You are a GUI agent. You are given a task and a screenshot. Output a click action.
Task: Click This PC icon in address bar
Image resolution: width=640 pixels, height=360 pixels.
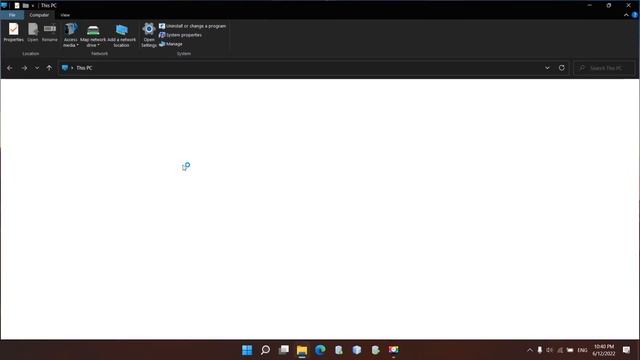[64, 68]
